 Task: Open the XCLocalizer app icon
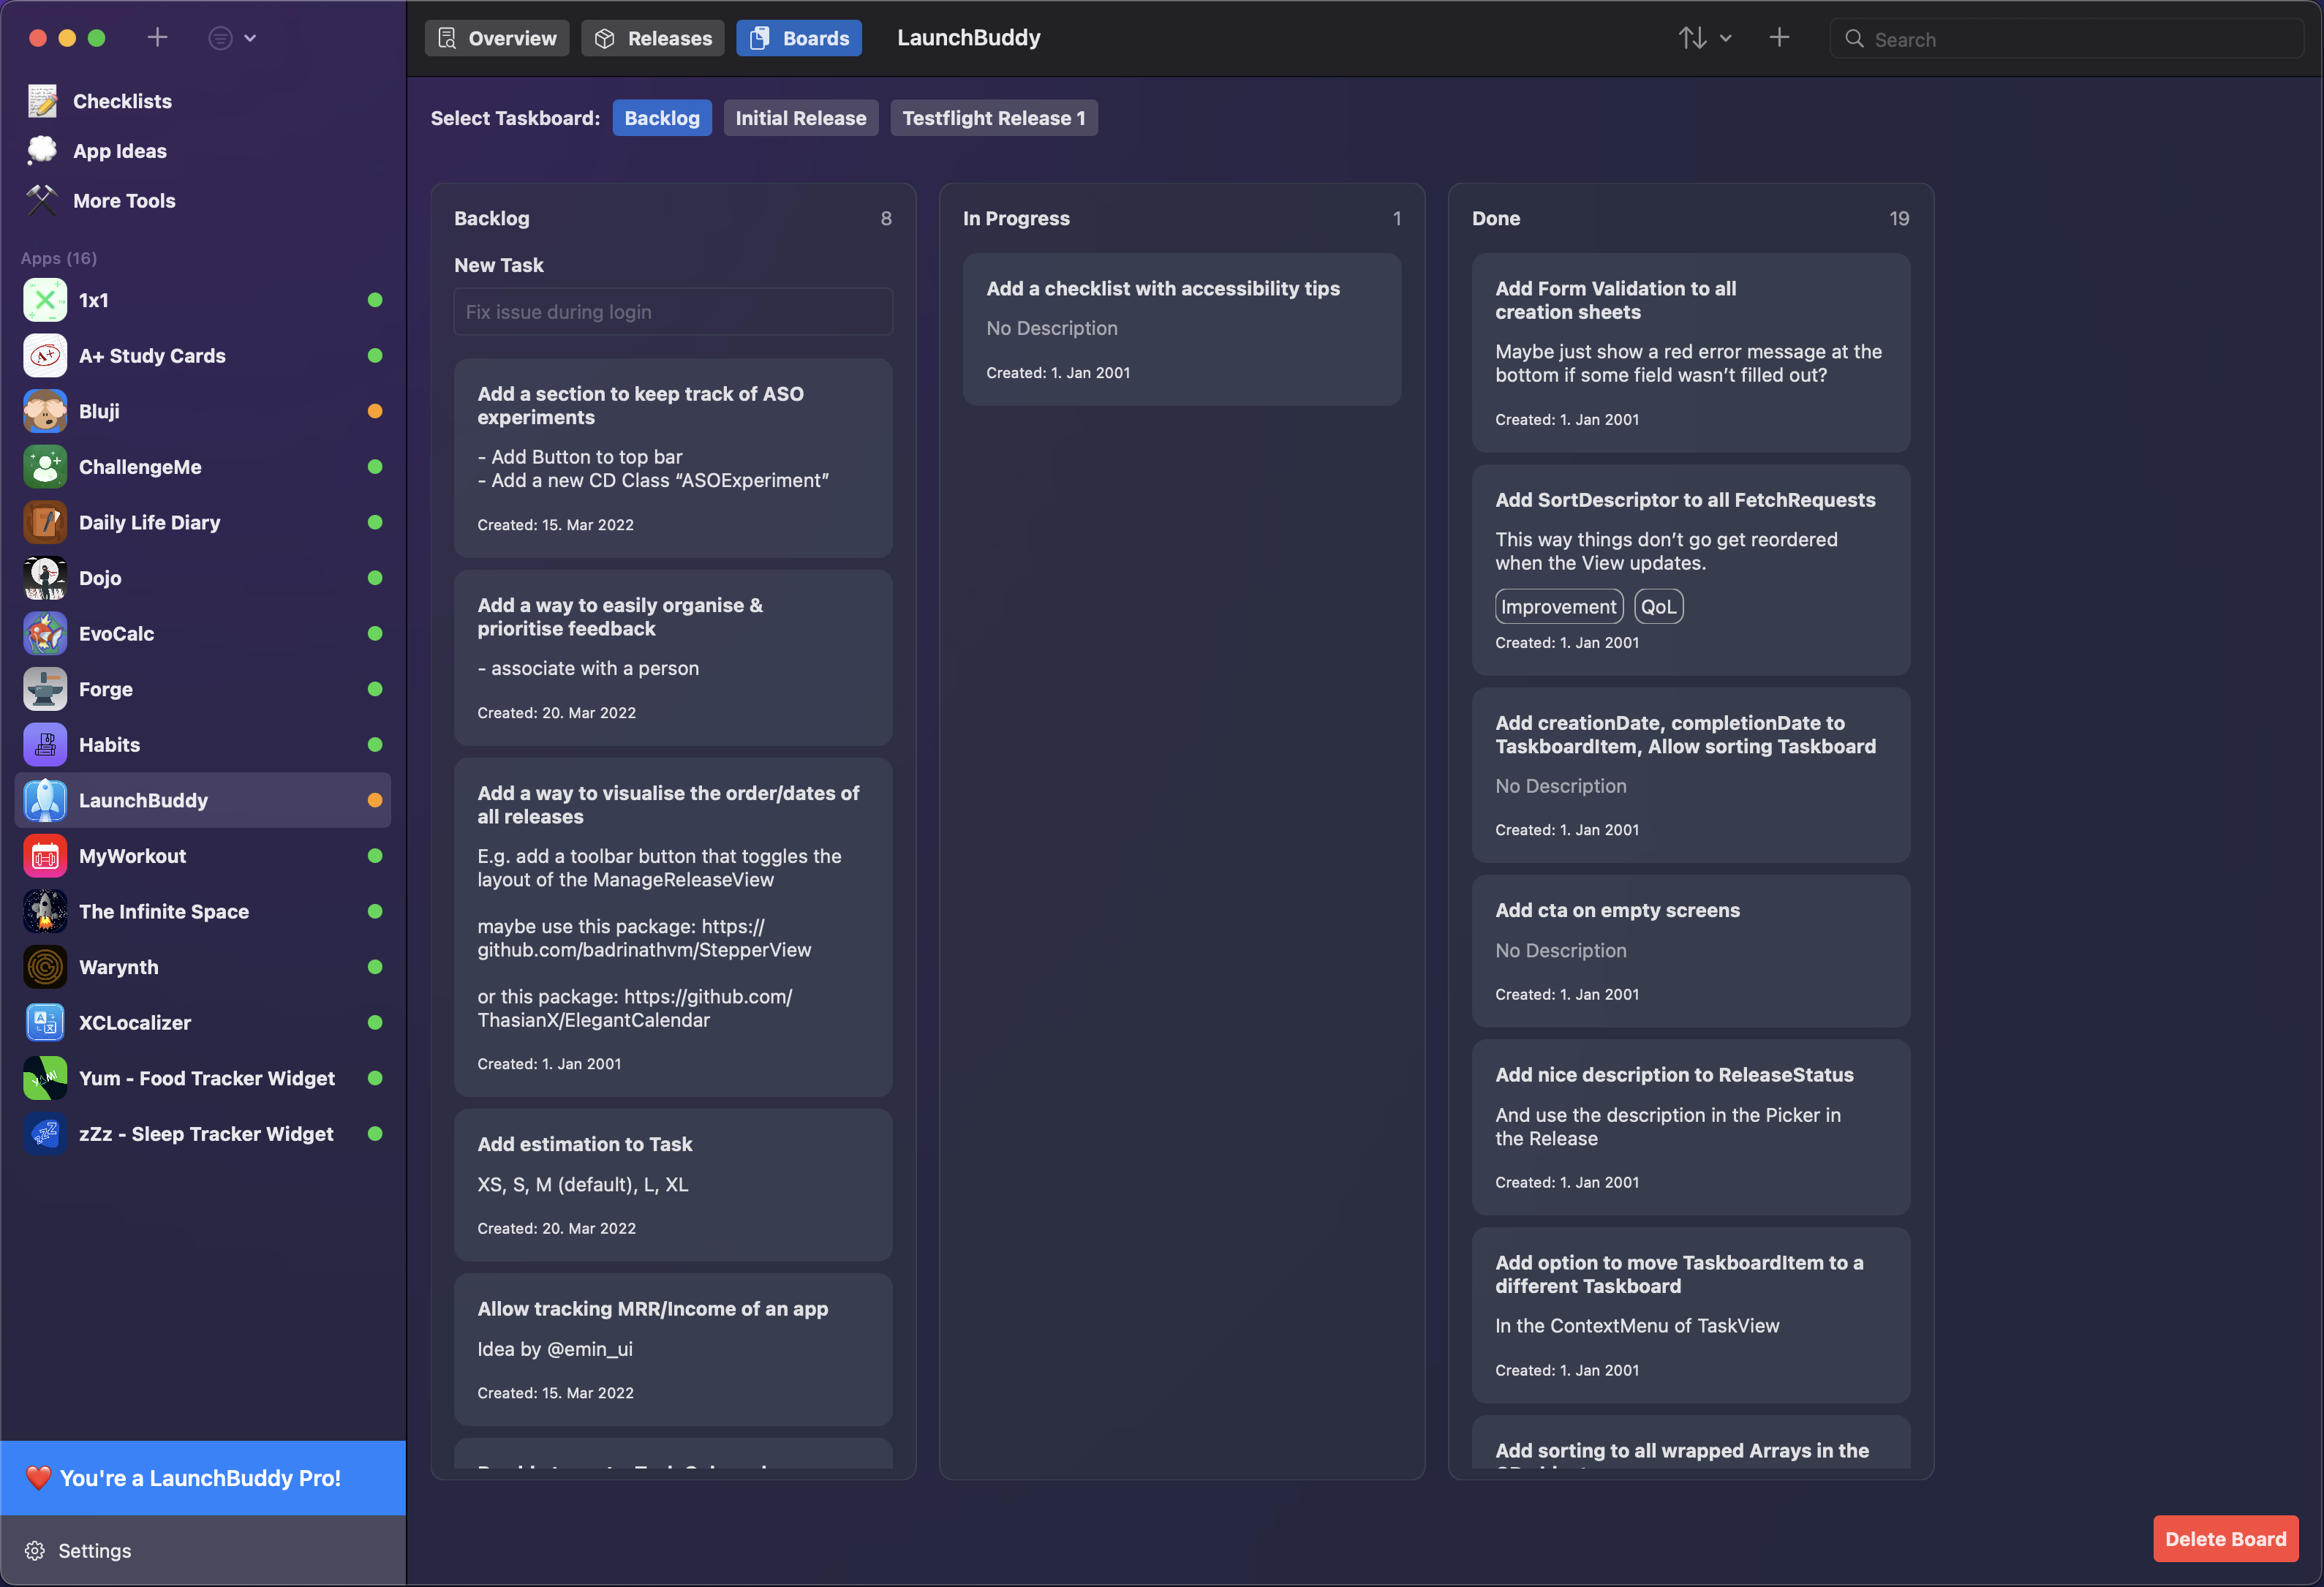(x=45, y=1022)
